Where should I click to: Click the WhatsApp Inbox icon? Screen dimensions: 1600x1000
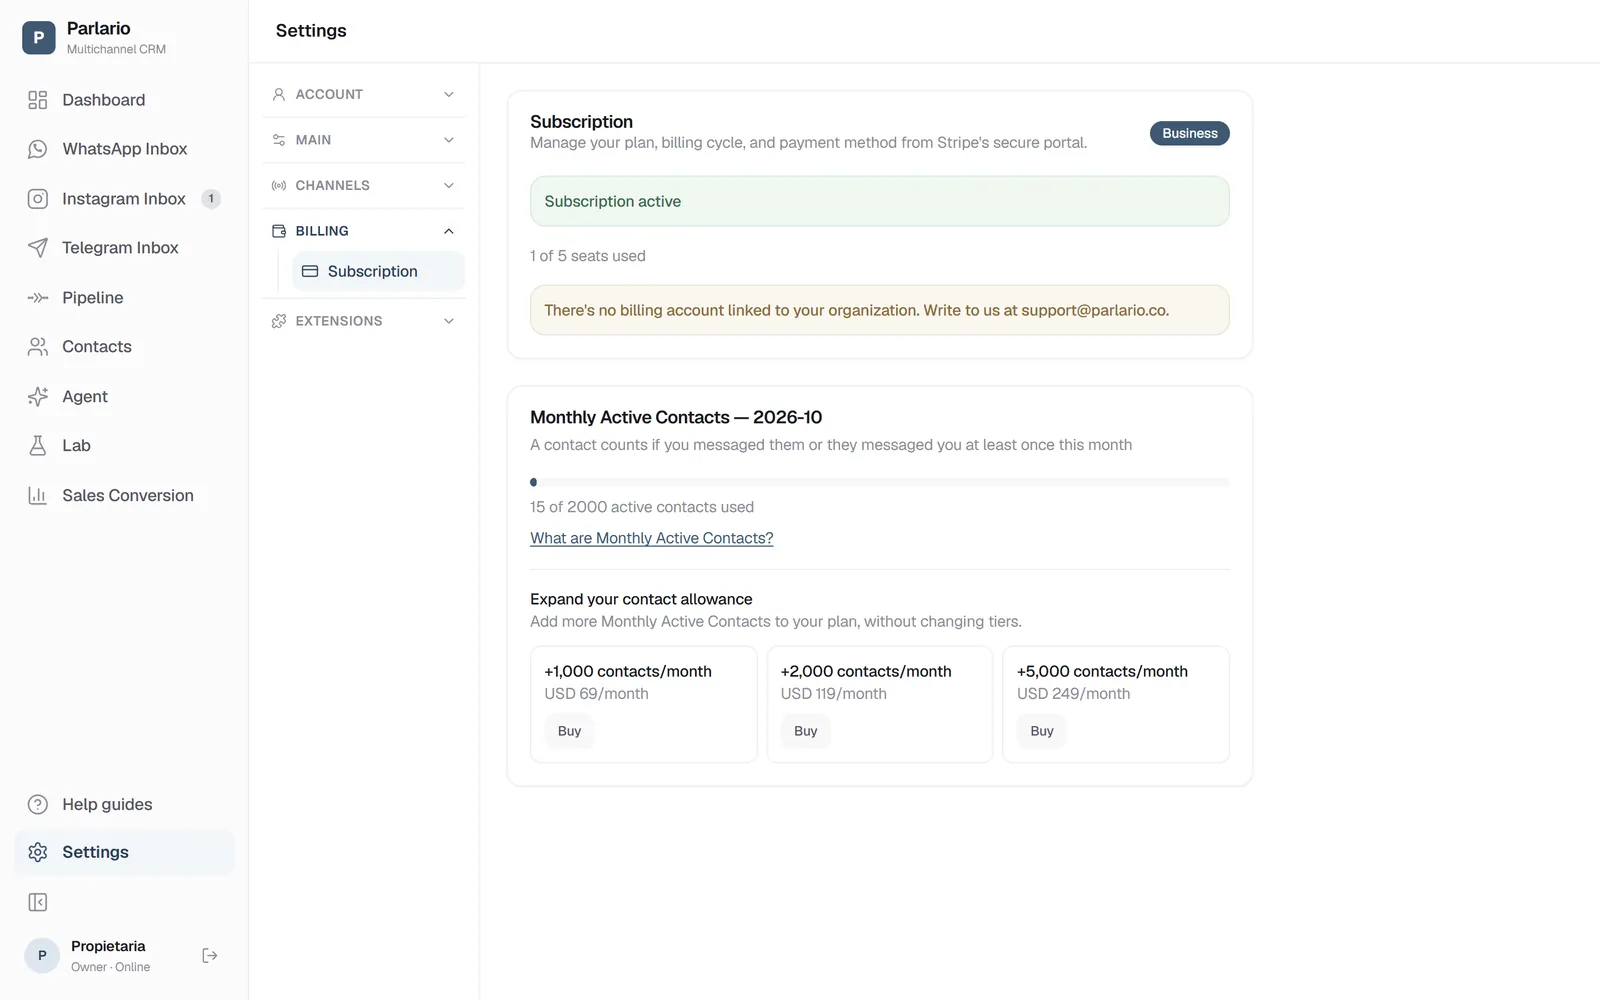[38, 149]
